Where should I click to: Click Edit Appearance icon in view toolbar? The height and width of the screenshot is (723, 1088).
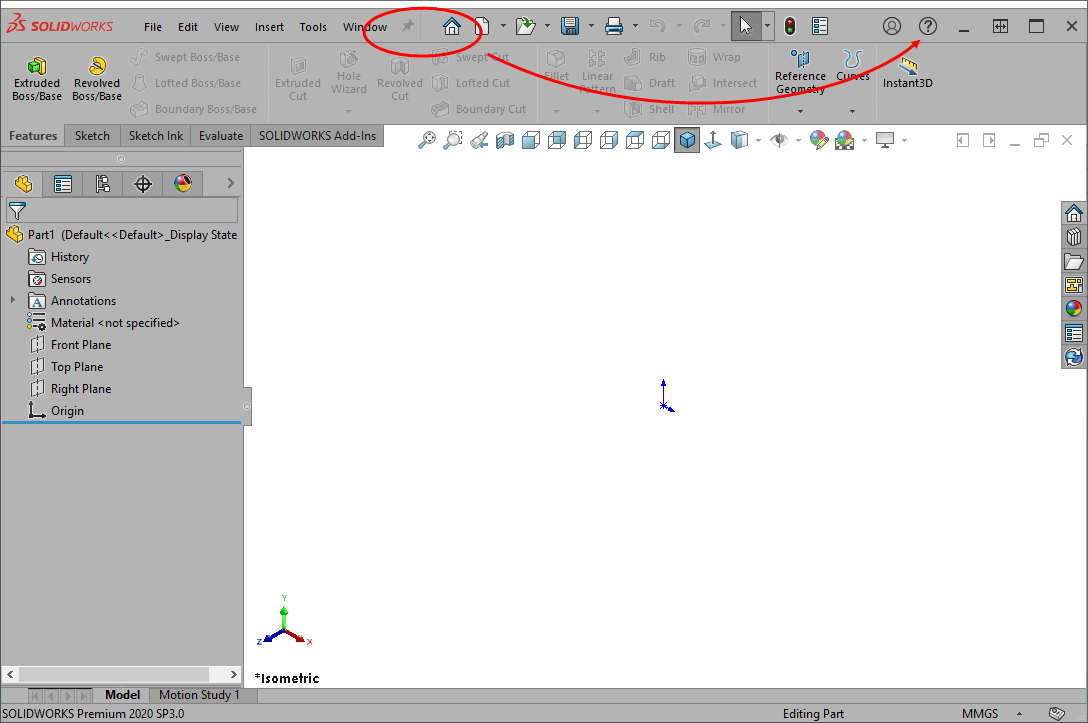point(819,140)
